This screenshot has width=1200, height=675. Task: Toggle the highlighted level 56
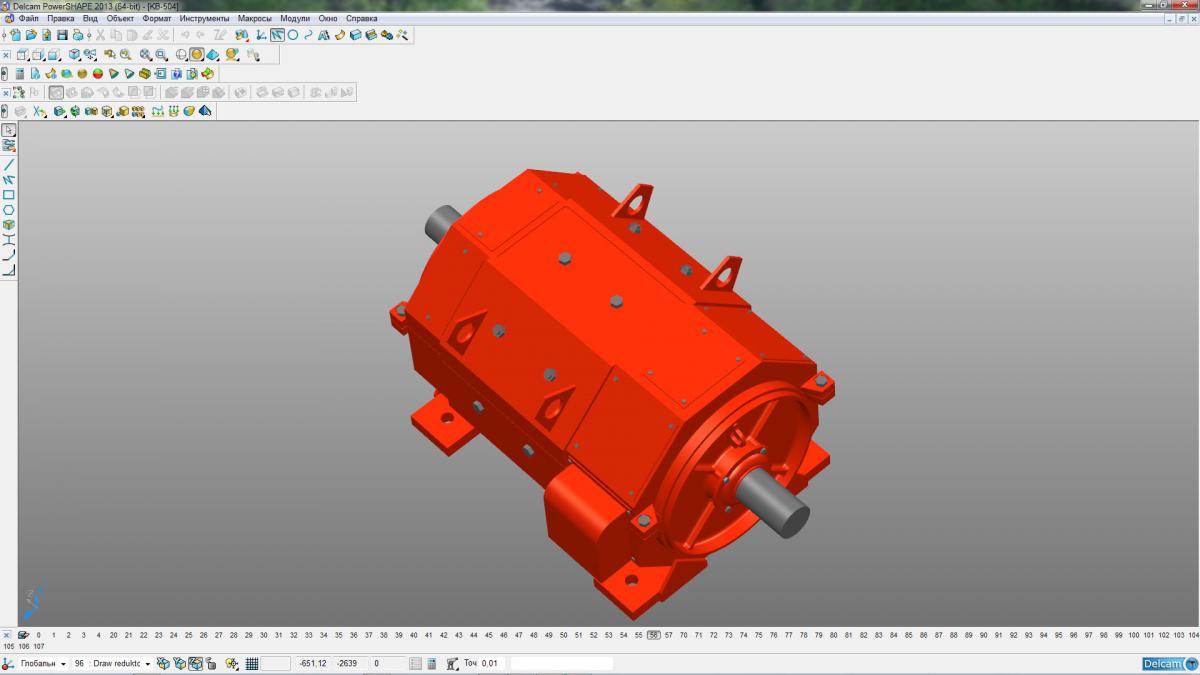[654, 635]
